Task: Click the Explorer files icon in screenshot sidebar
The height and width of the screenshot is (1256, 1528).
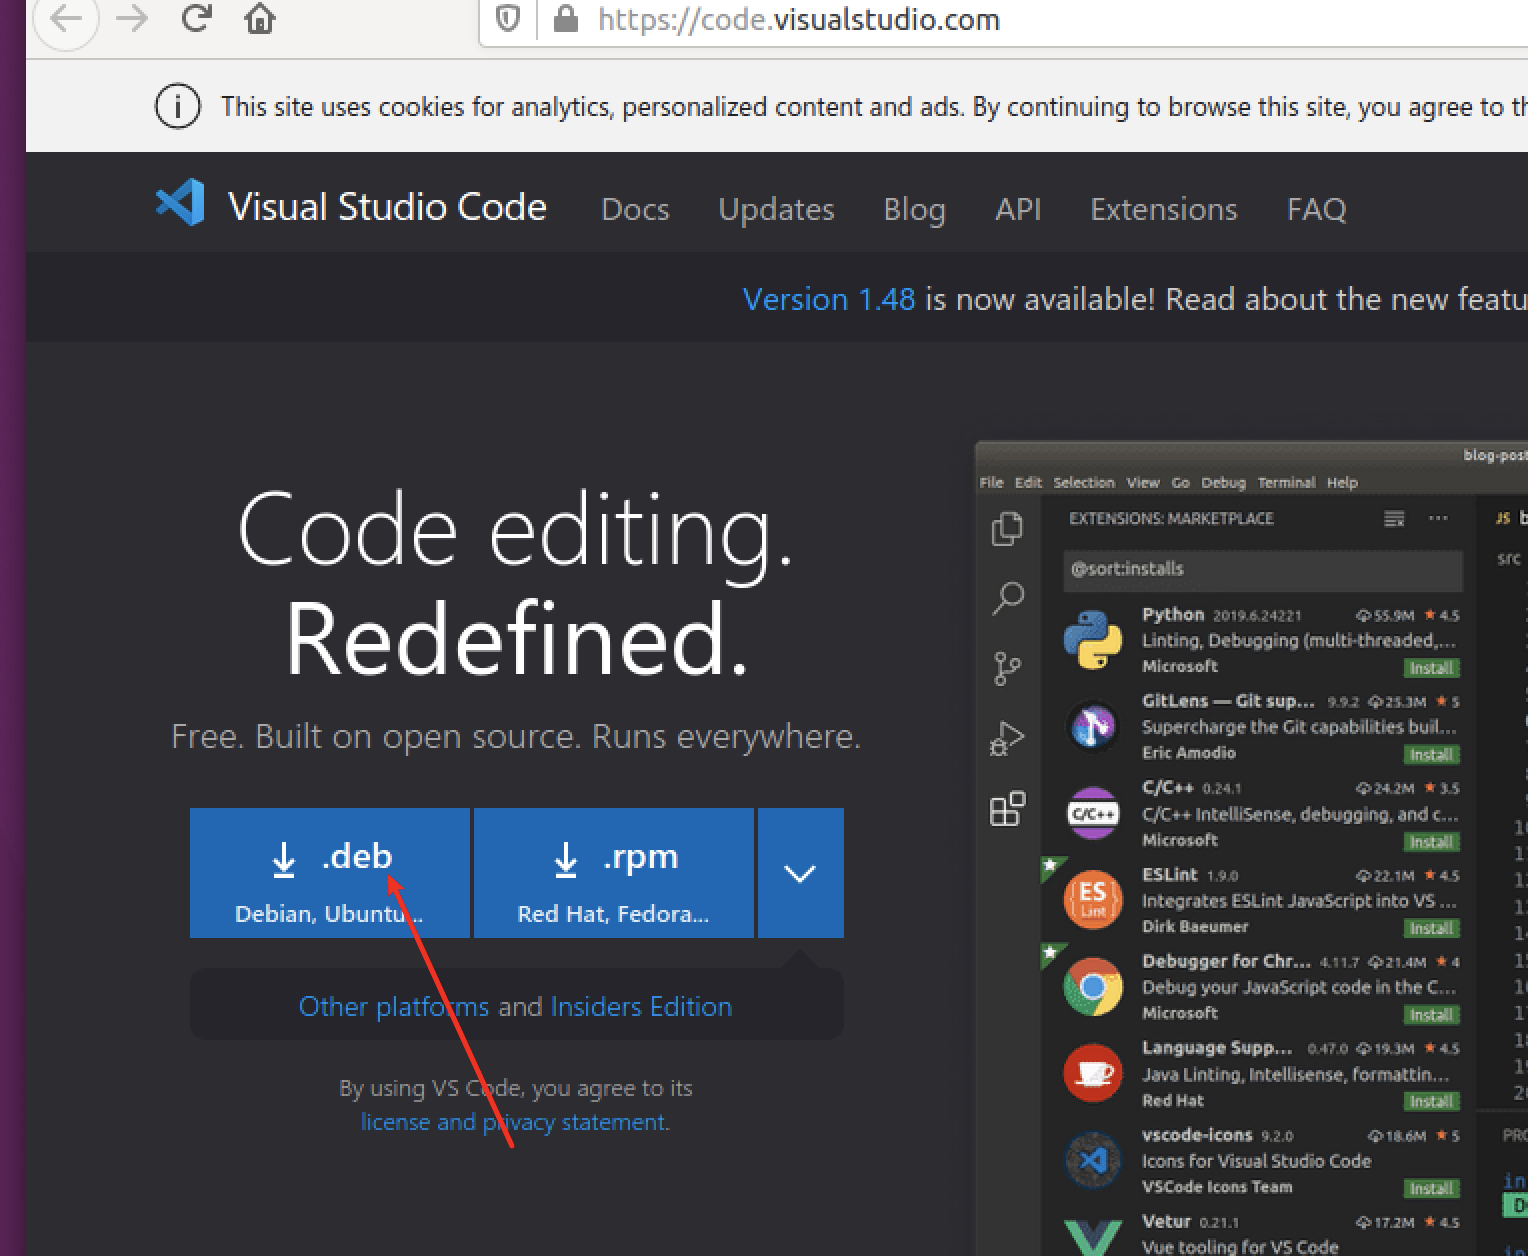Action: [1008, 529]
